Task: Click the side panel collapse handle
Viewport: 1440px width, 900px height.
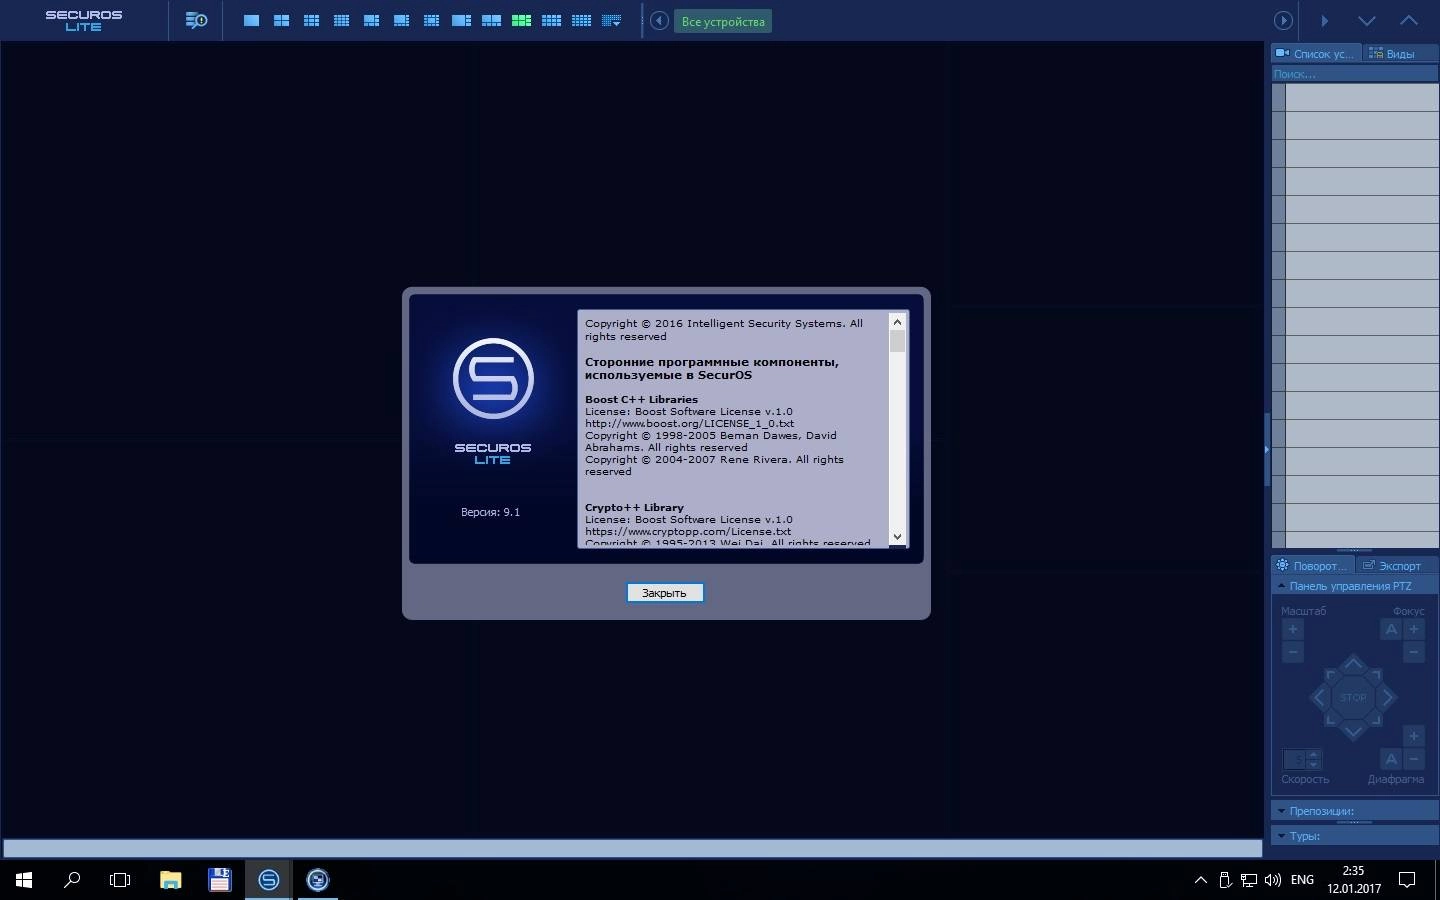Action: [1267, 449]
